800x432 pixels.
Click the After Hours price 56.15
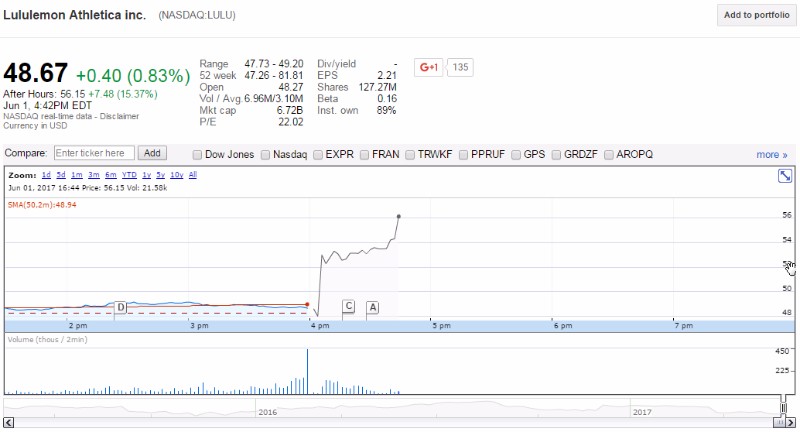pyautogui.click(x=72, y=94)
